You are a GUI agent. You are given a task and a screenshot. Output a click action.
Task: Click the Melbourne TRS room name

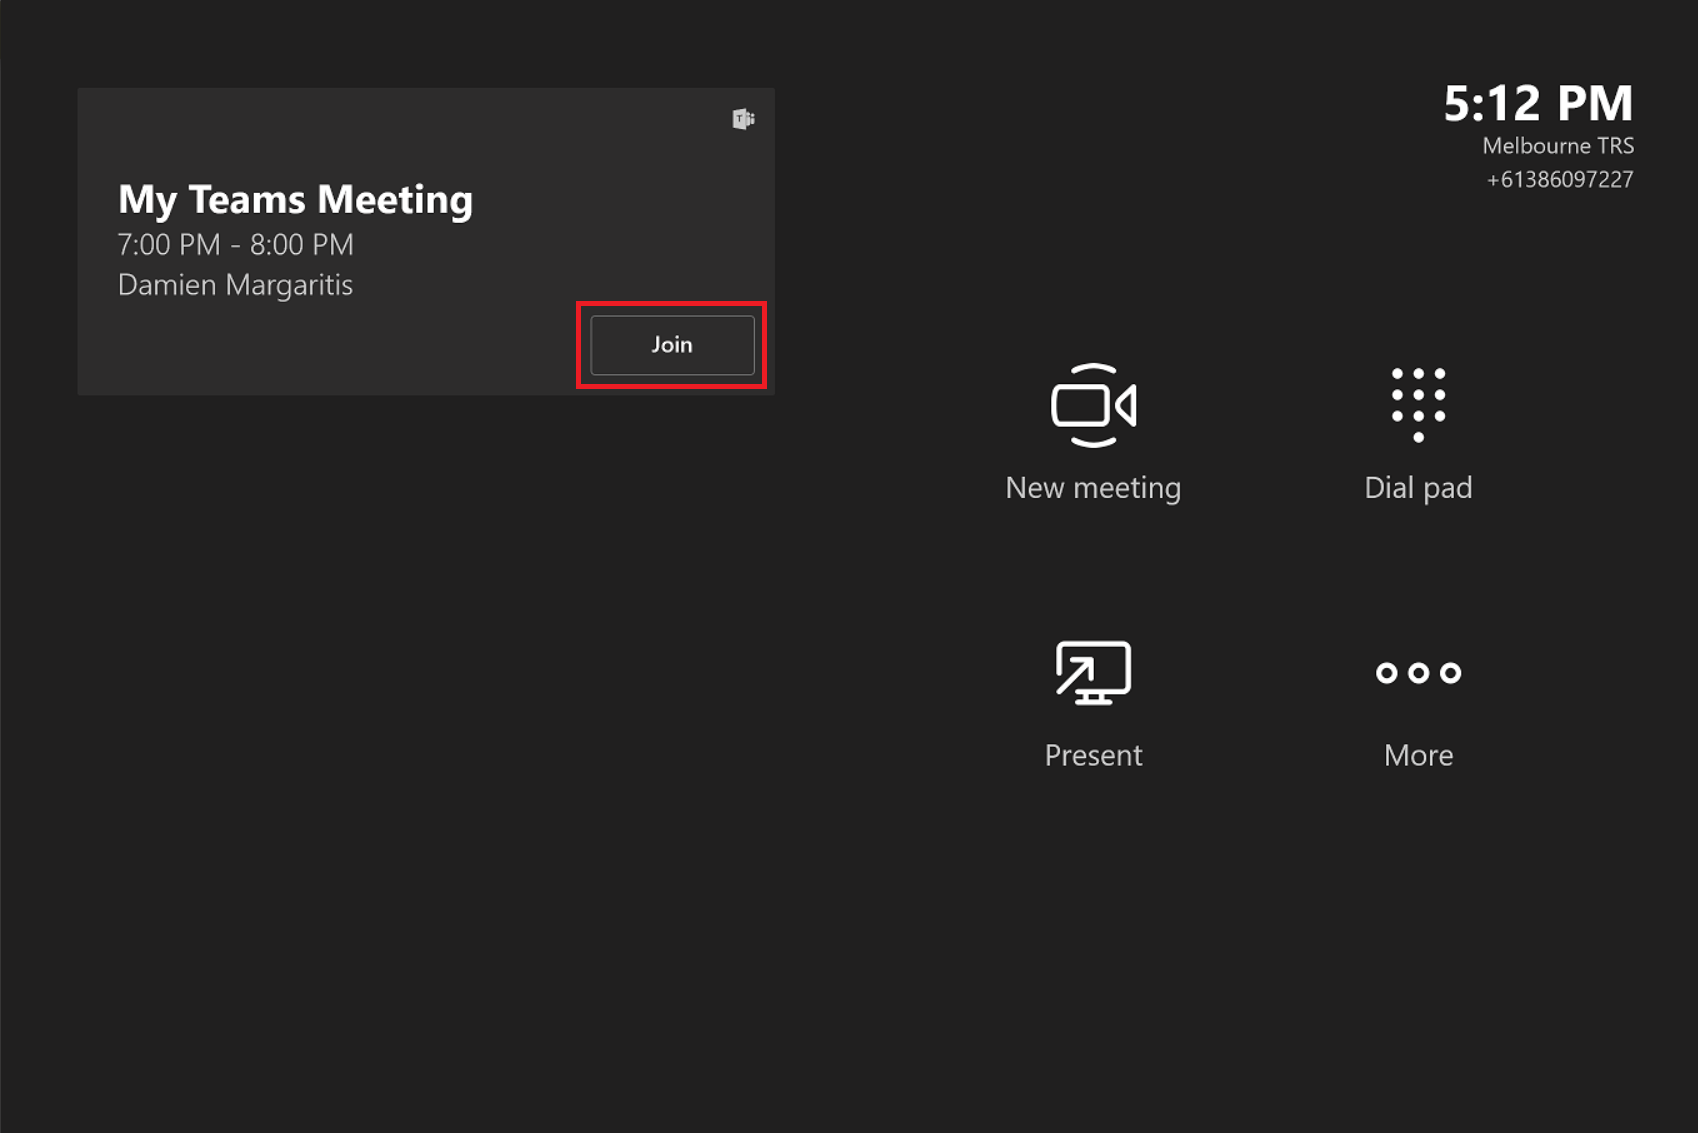click(1557, 145)
